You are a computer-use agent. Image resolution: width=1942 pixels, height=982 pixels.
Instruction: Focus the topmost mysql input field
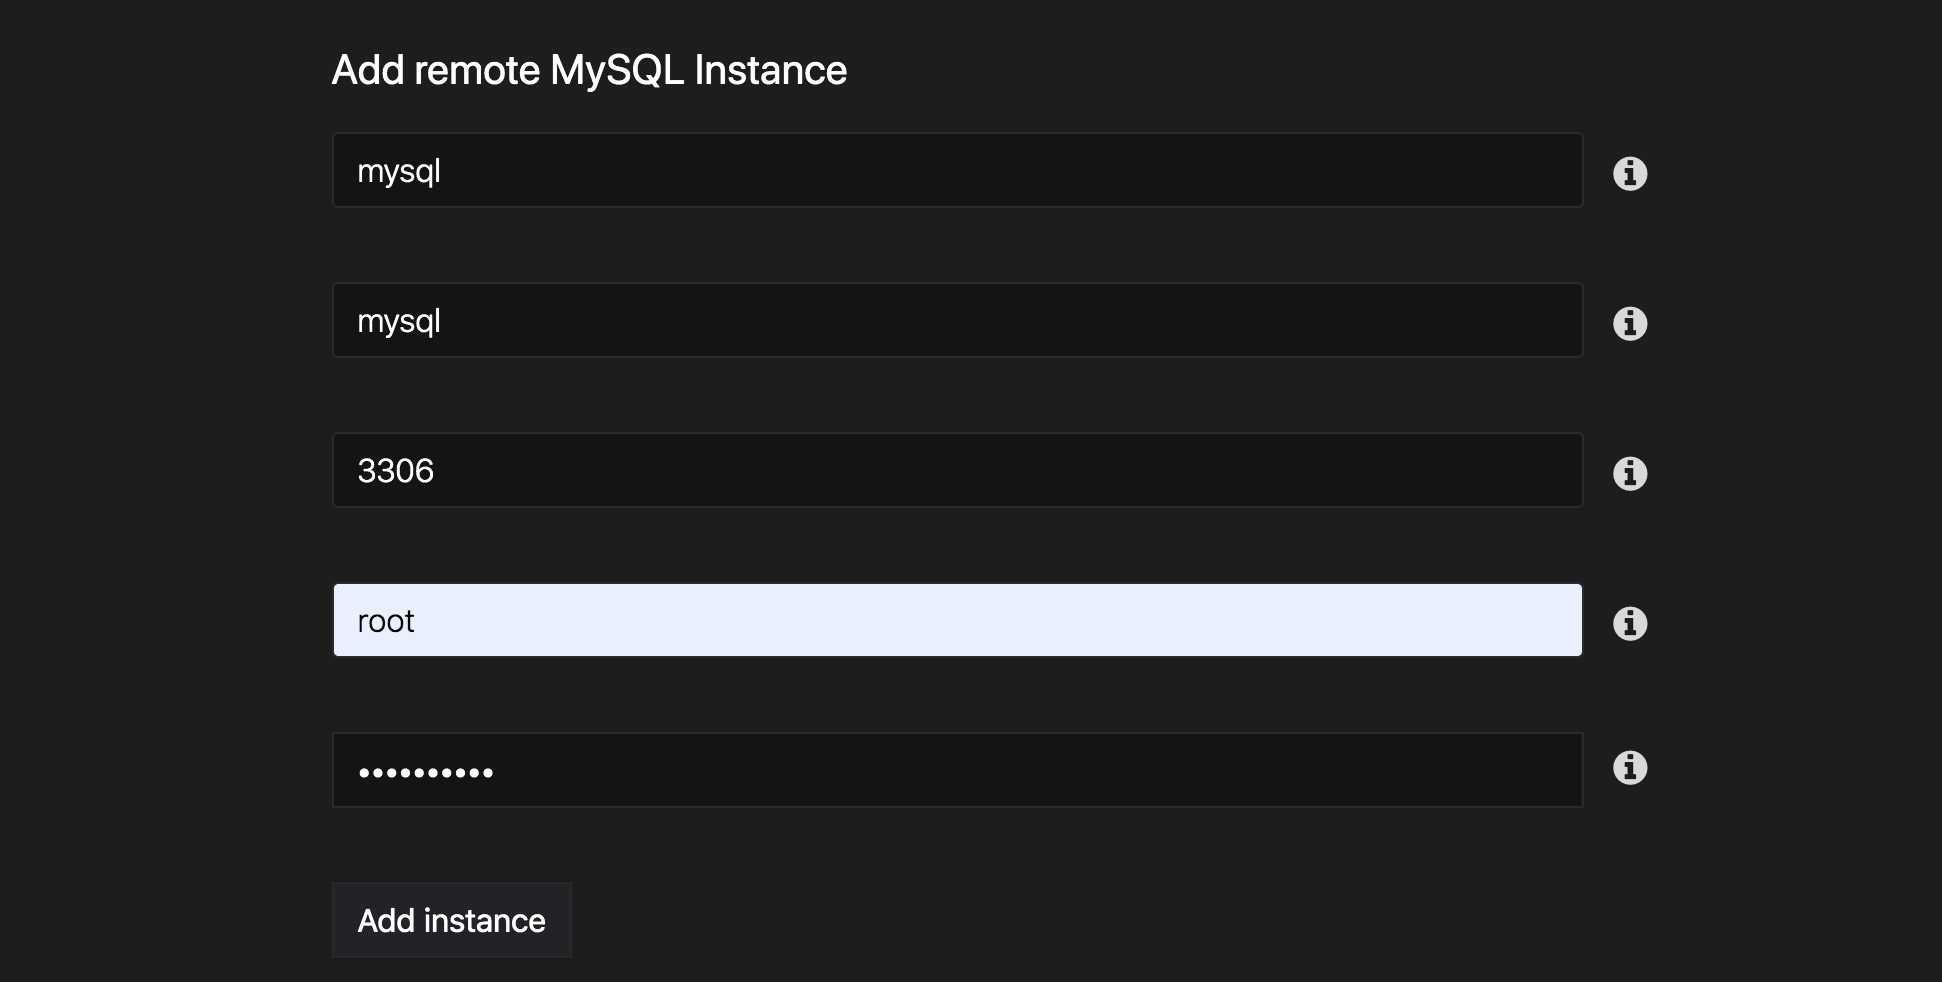[957, 170]
